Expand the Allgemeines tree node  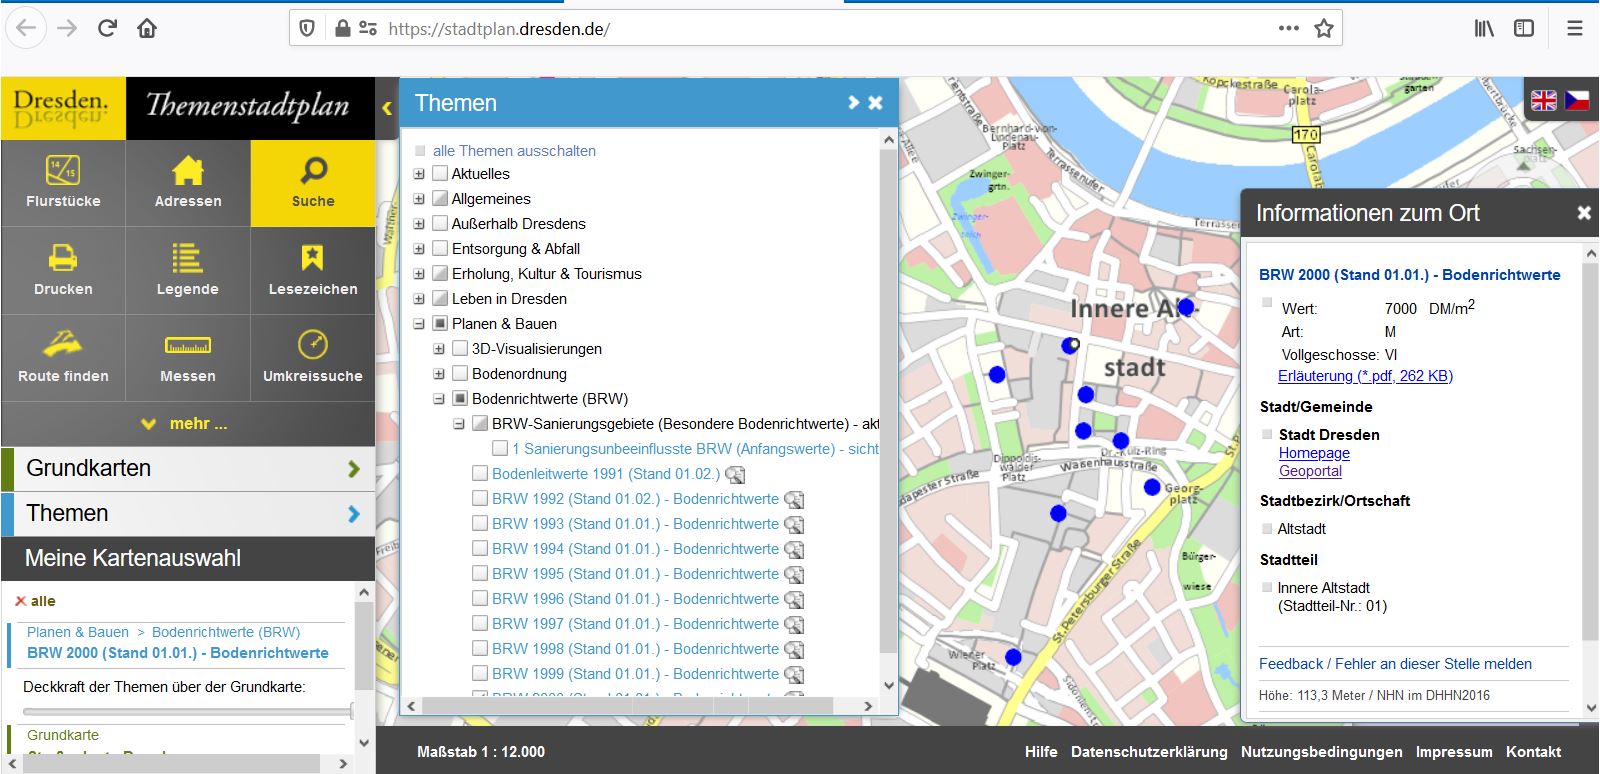tap(419, 199)
